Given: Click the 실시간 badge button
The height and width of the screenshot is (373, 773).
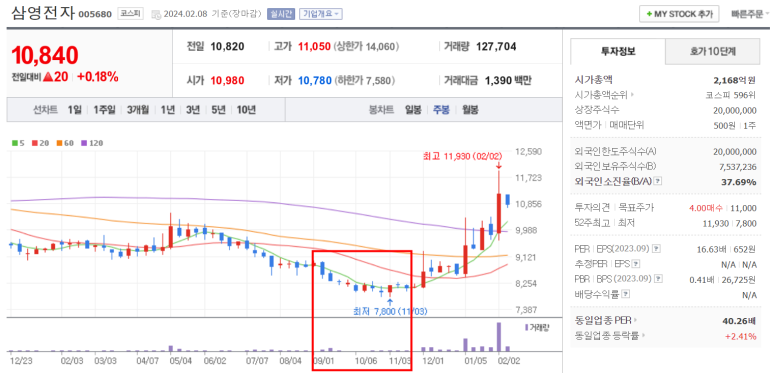Looking at the screenshot, I should [x=281, y=14].
